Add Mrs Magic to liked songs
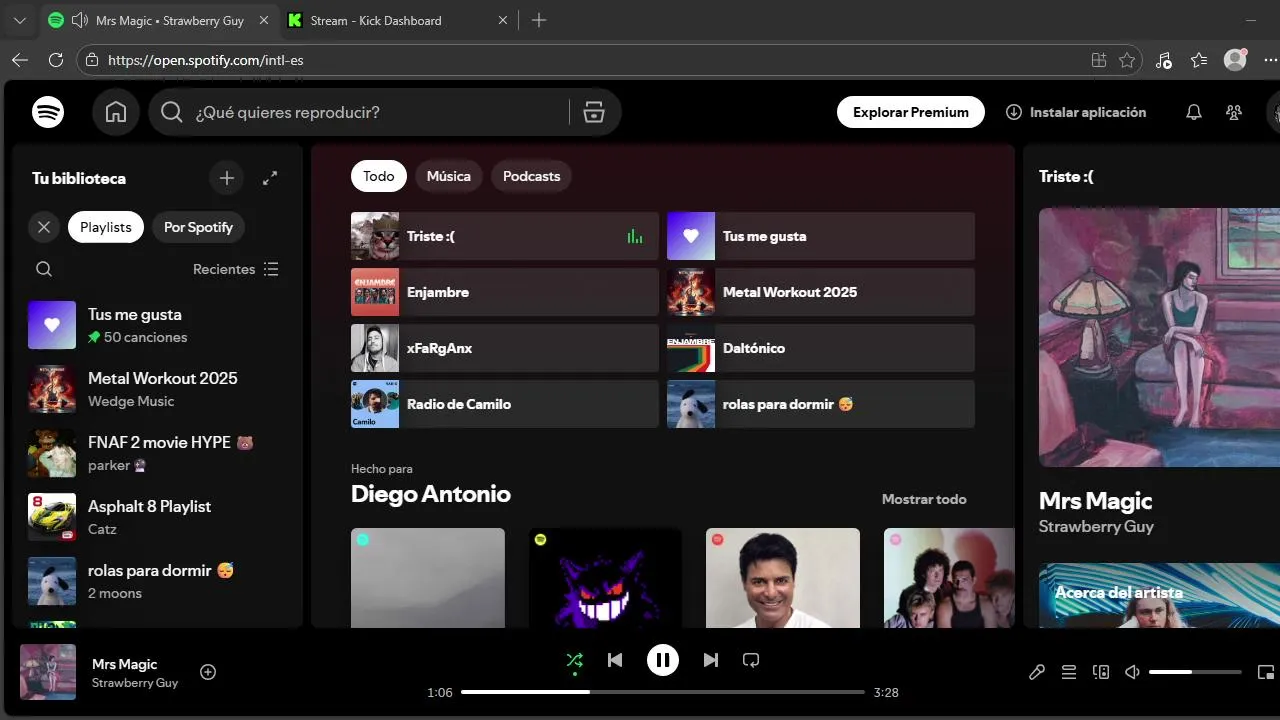Viewport: 1280px width, 720px height. 208,672
